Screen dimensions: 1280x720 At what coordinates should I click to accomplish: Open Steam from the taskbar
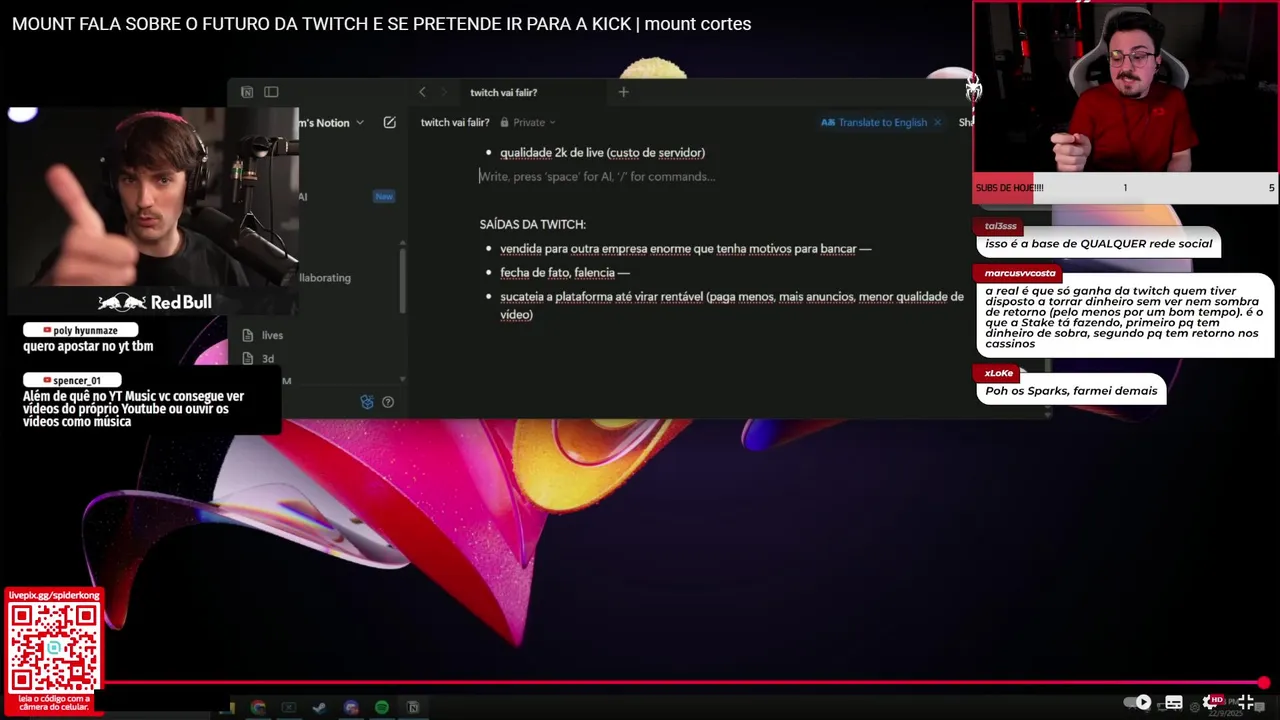[319, 707]
